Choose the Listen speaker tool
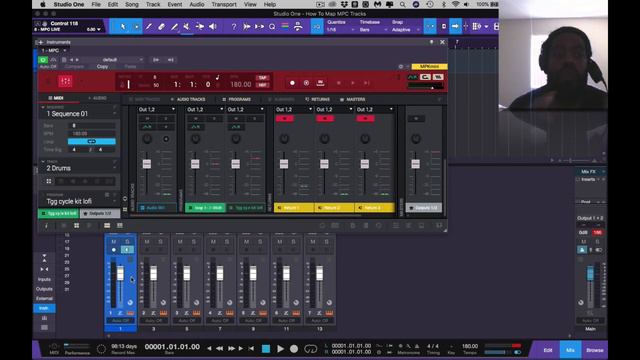Viewport: 640px width, 360px height. (213, 27)
